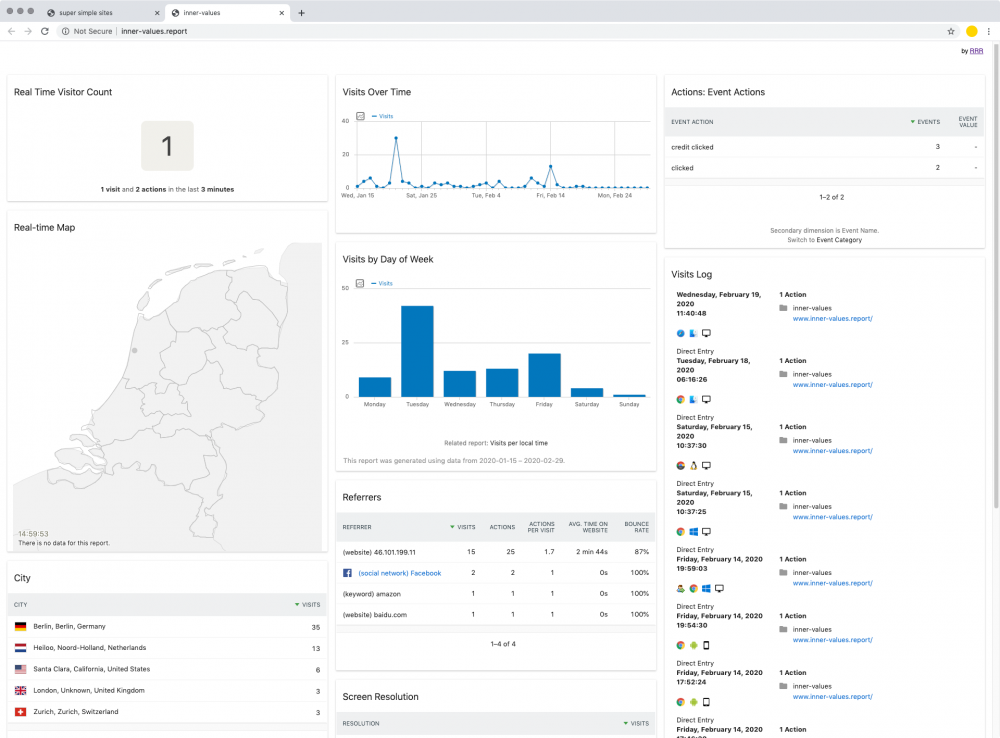Open the Chrome three-dot menu
Image resolution: width=1000 pixels, height=738 pixels.
pos(989,31)
